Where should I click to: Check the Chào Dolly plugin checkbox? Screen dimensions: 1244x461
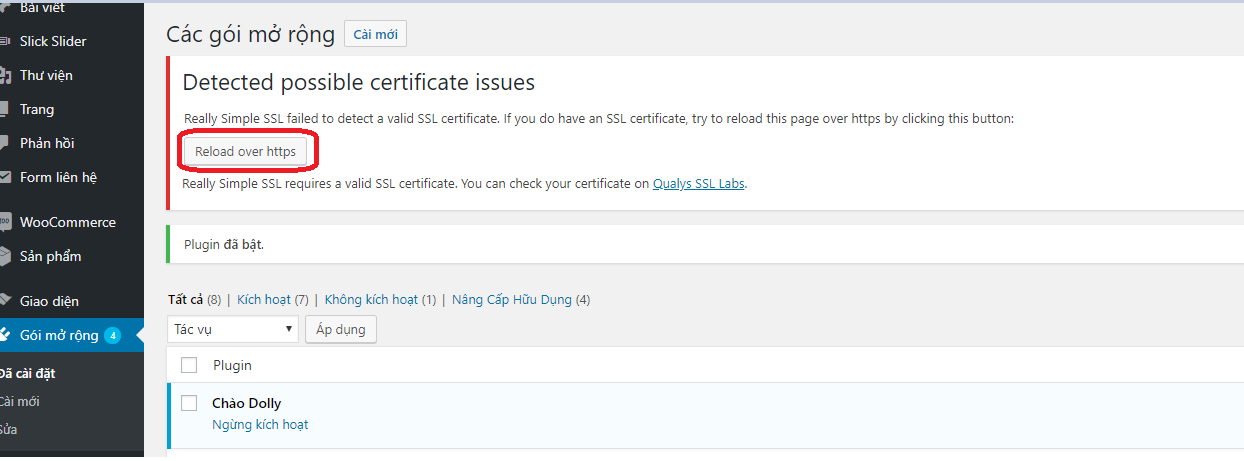[x=189, y=403]
